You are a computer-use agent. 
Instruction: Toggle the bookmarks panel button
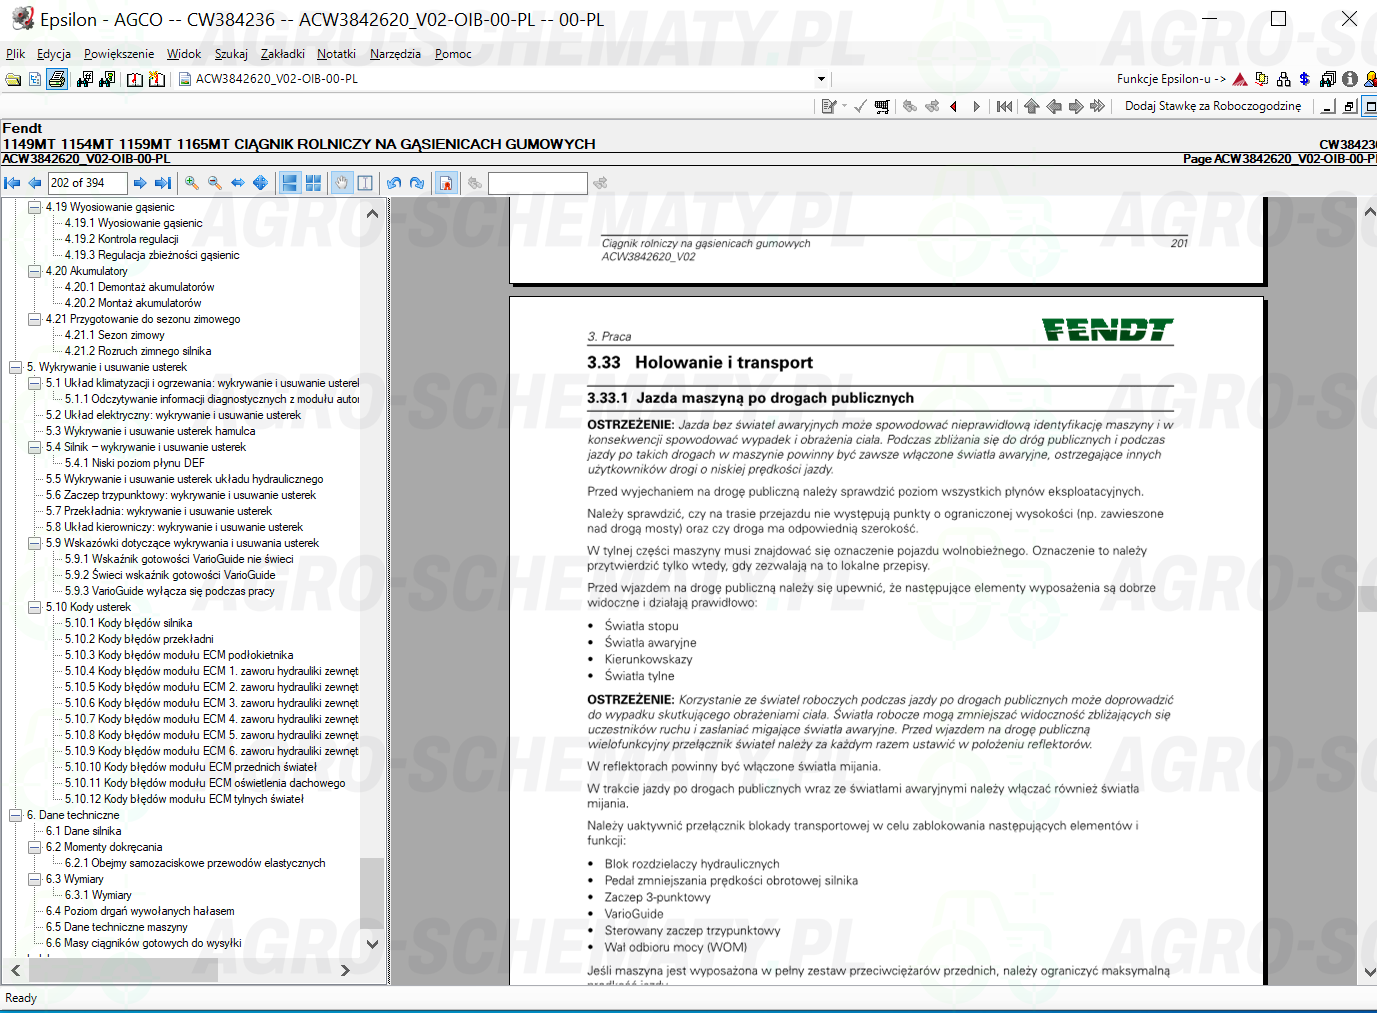pyautogui.click(x=446, y=183)
